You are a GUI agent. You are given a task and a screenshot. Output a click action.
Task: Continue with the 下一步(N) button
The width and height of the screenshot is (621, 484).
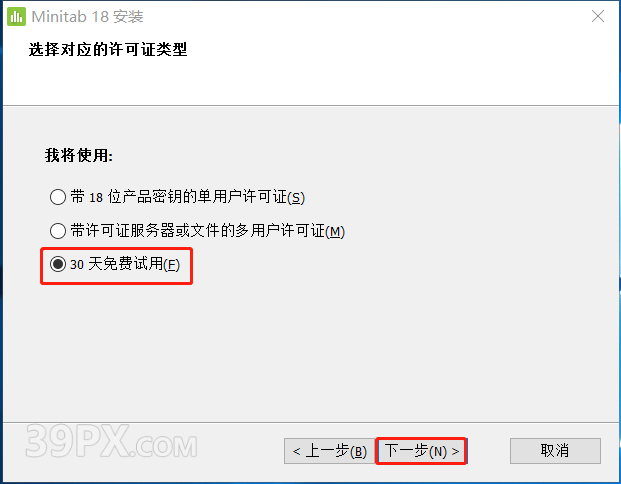click(421, 451)
